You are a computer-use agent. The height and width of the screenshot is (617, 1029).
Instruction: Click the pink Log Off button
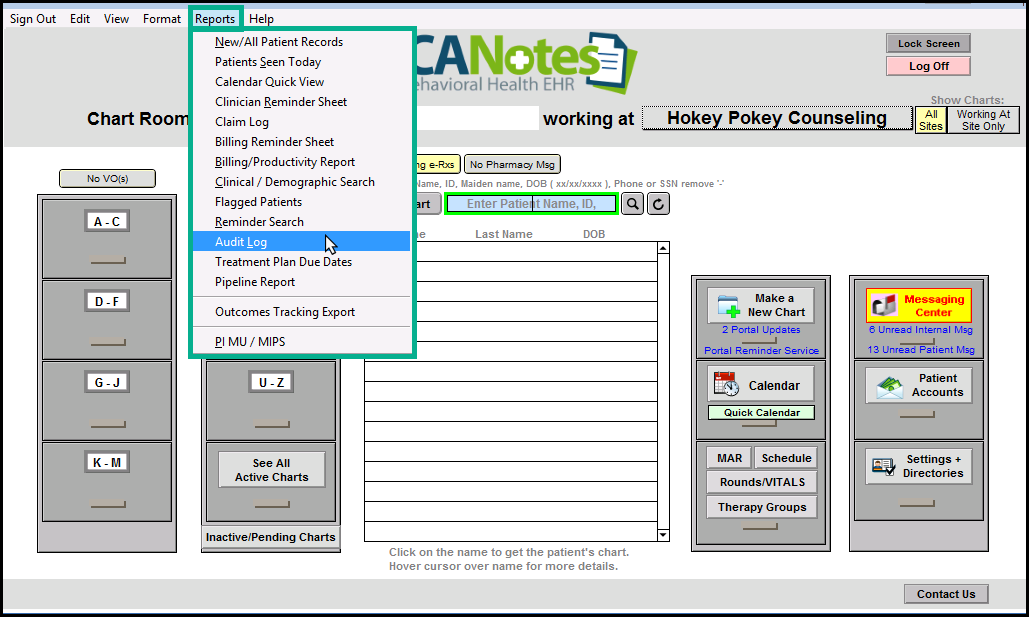coord(928,66)
